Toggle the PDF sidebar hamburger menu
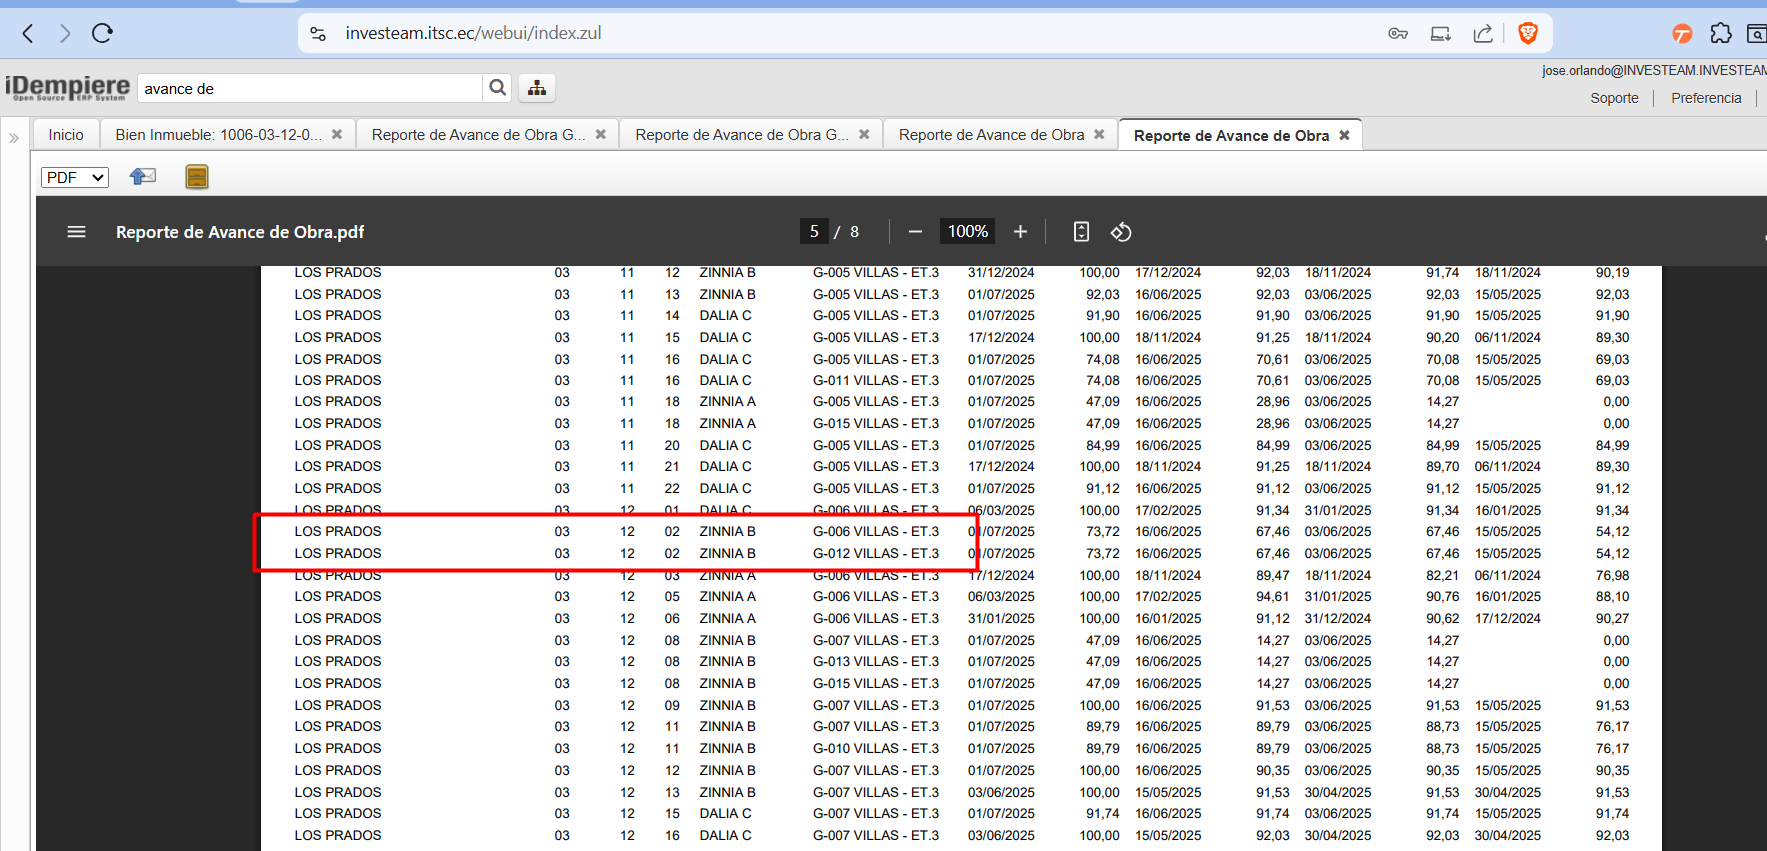The image size is (1767, 851). point(76,232)
